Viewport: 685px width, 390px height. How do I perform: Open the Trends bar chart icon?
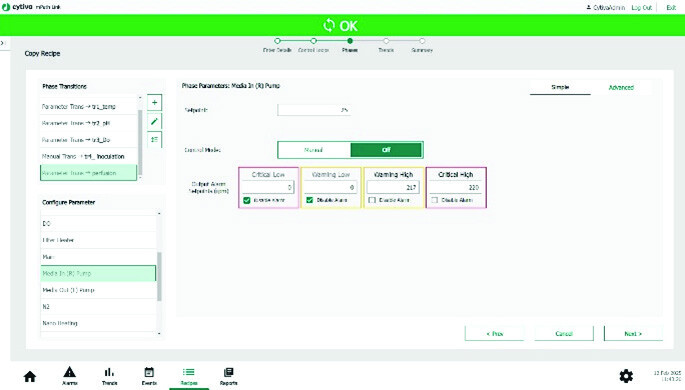tap(109, 372)
